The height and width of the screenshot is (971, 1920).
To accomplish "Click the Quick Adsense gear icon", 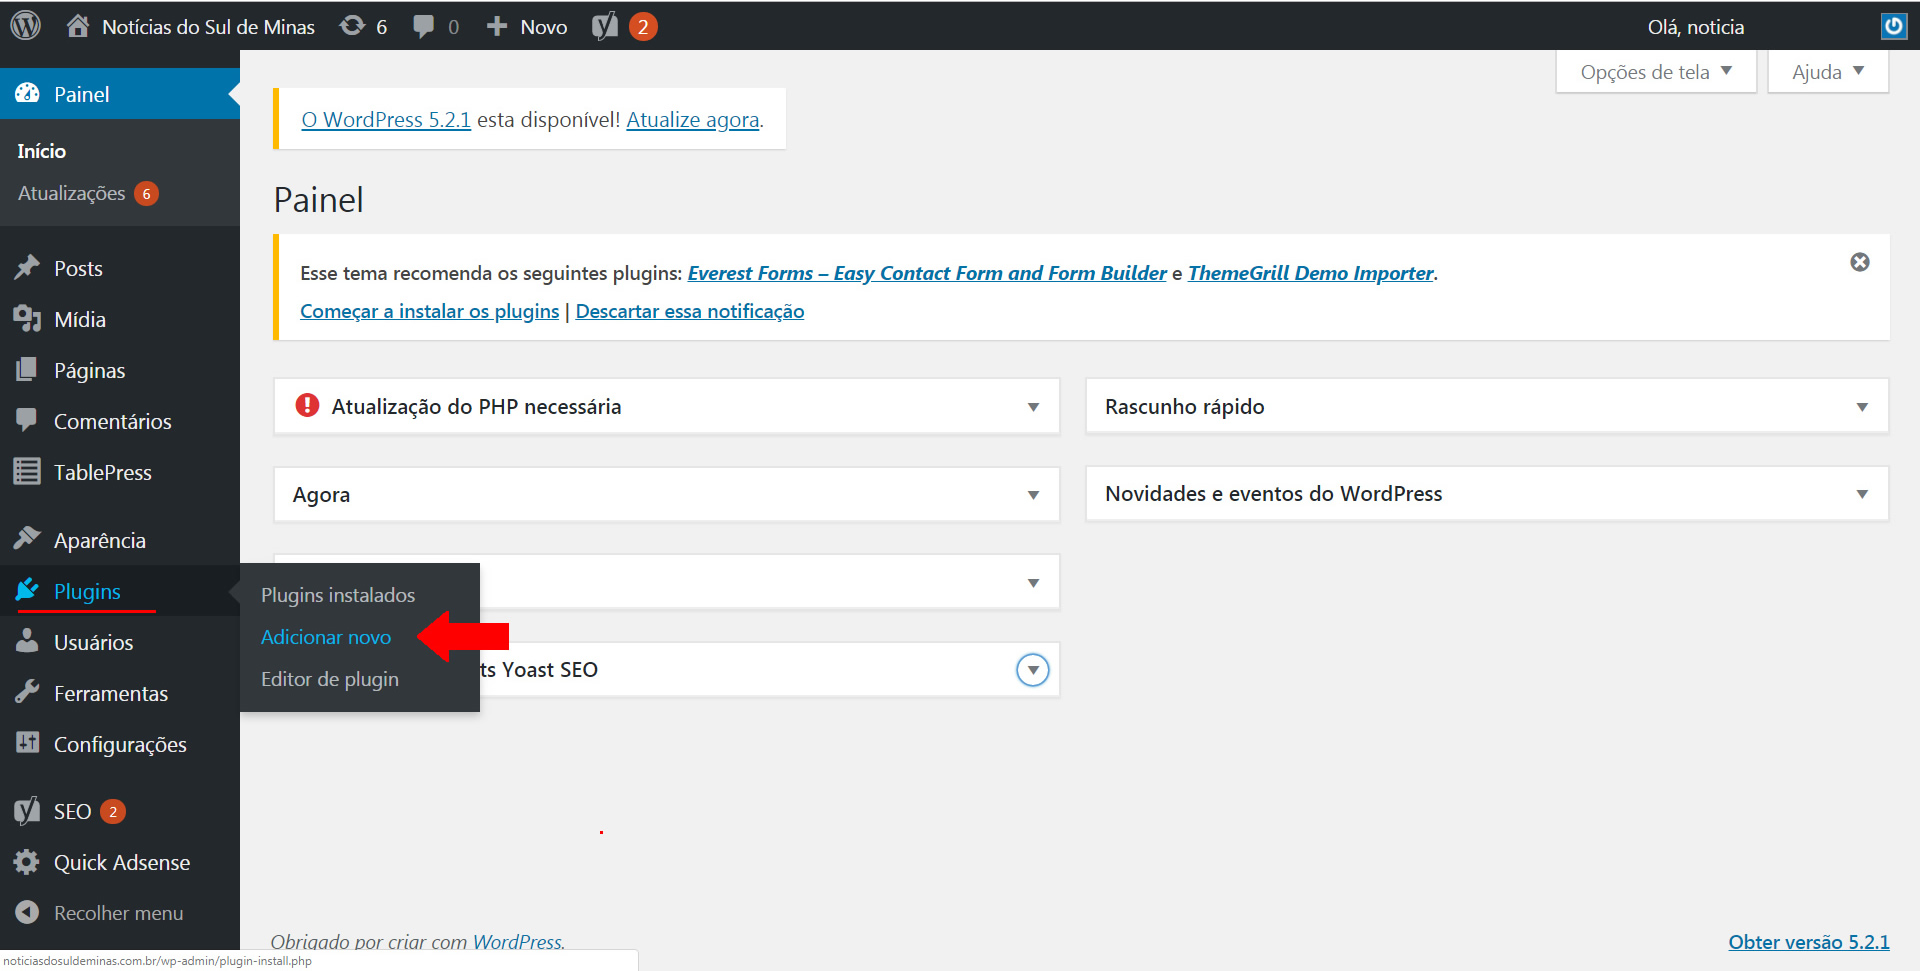I will [x=27, y=862].
